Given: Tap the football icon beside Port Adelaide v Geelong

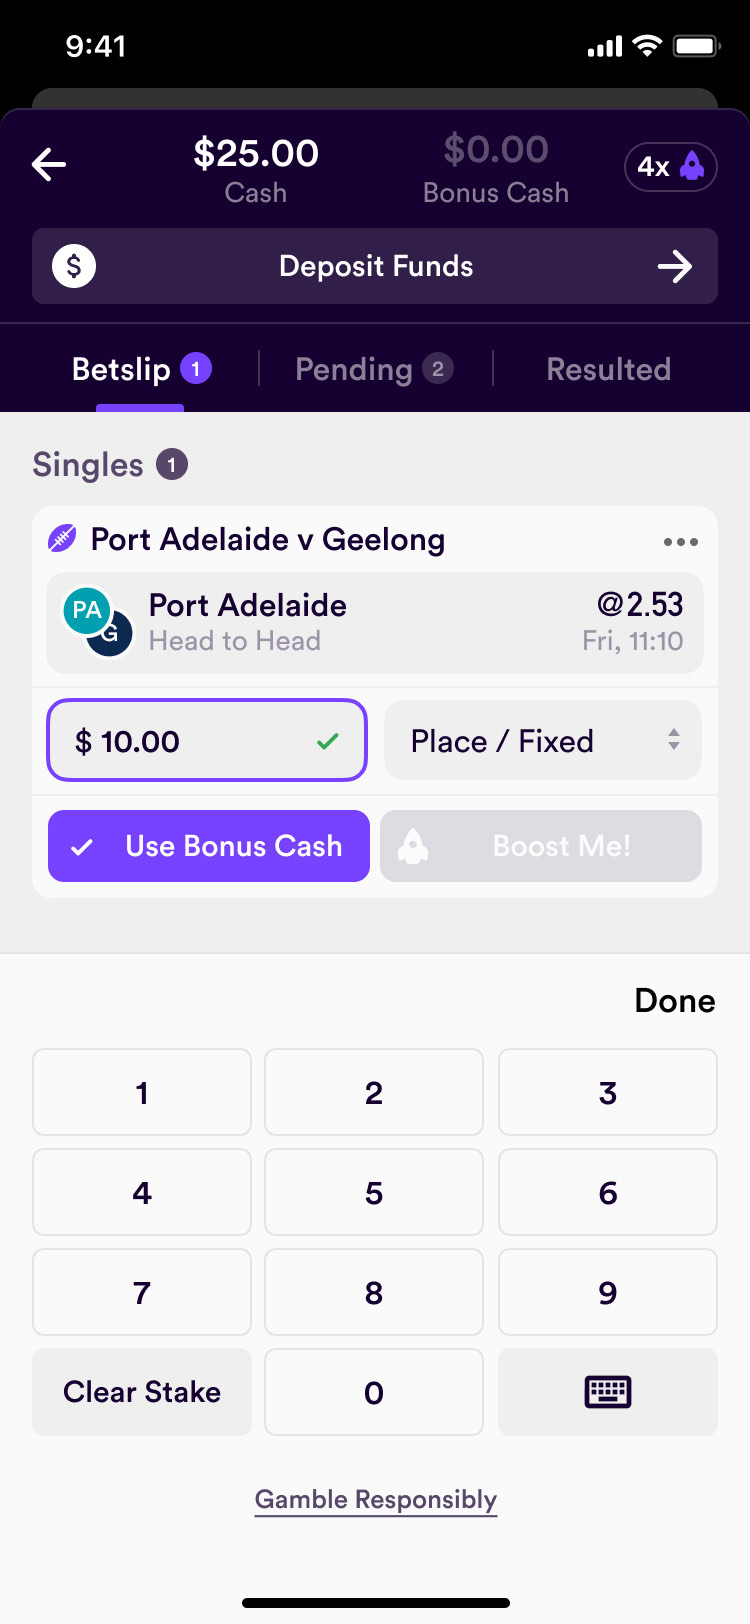Looking at the screenshot, I should [63, 539].
